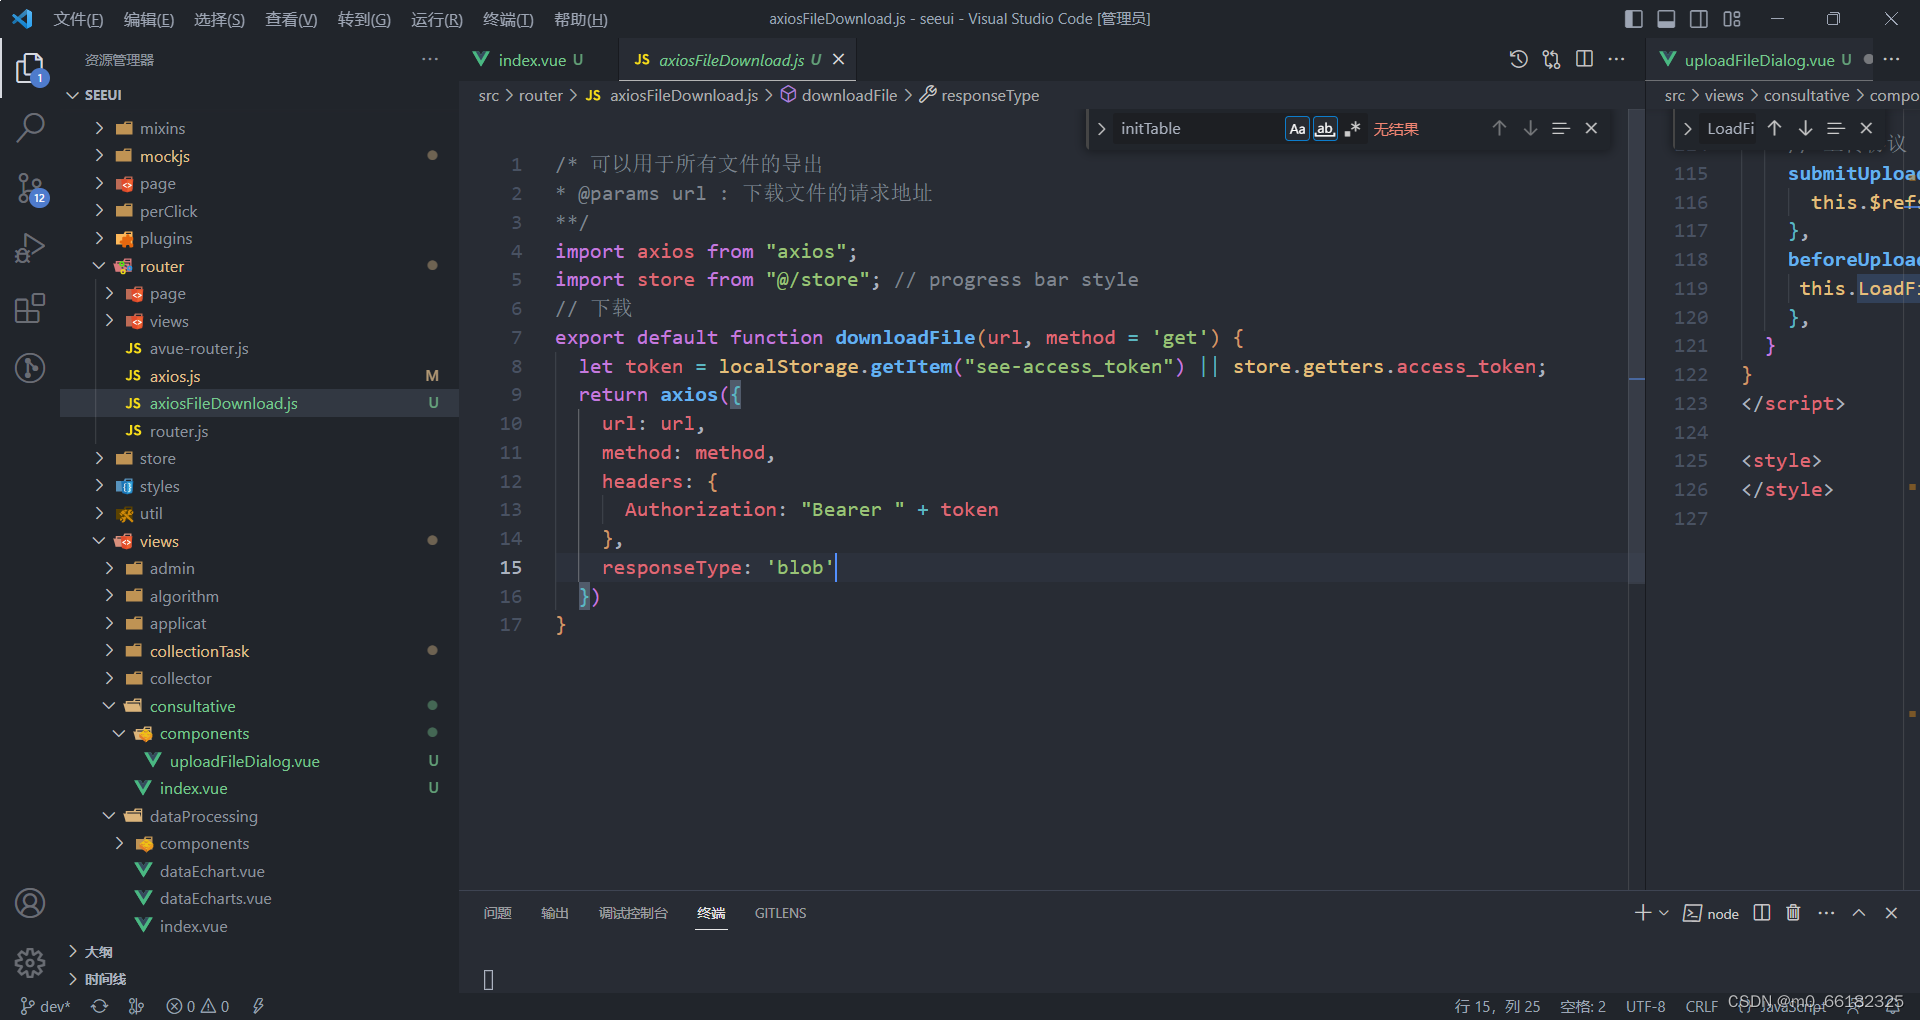The width and height of the screenshot is (1920, 1020).
Task: Kill the terminal with trash icon
Action: point(1793,913)
